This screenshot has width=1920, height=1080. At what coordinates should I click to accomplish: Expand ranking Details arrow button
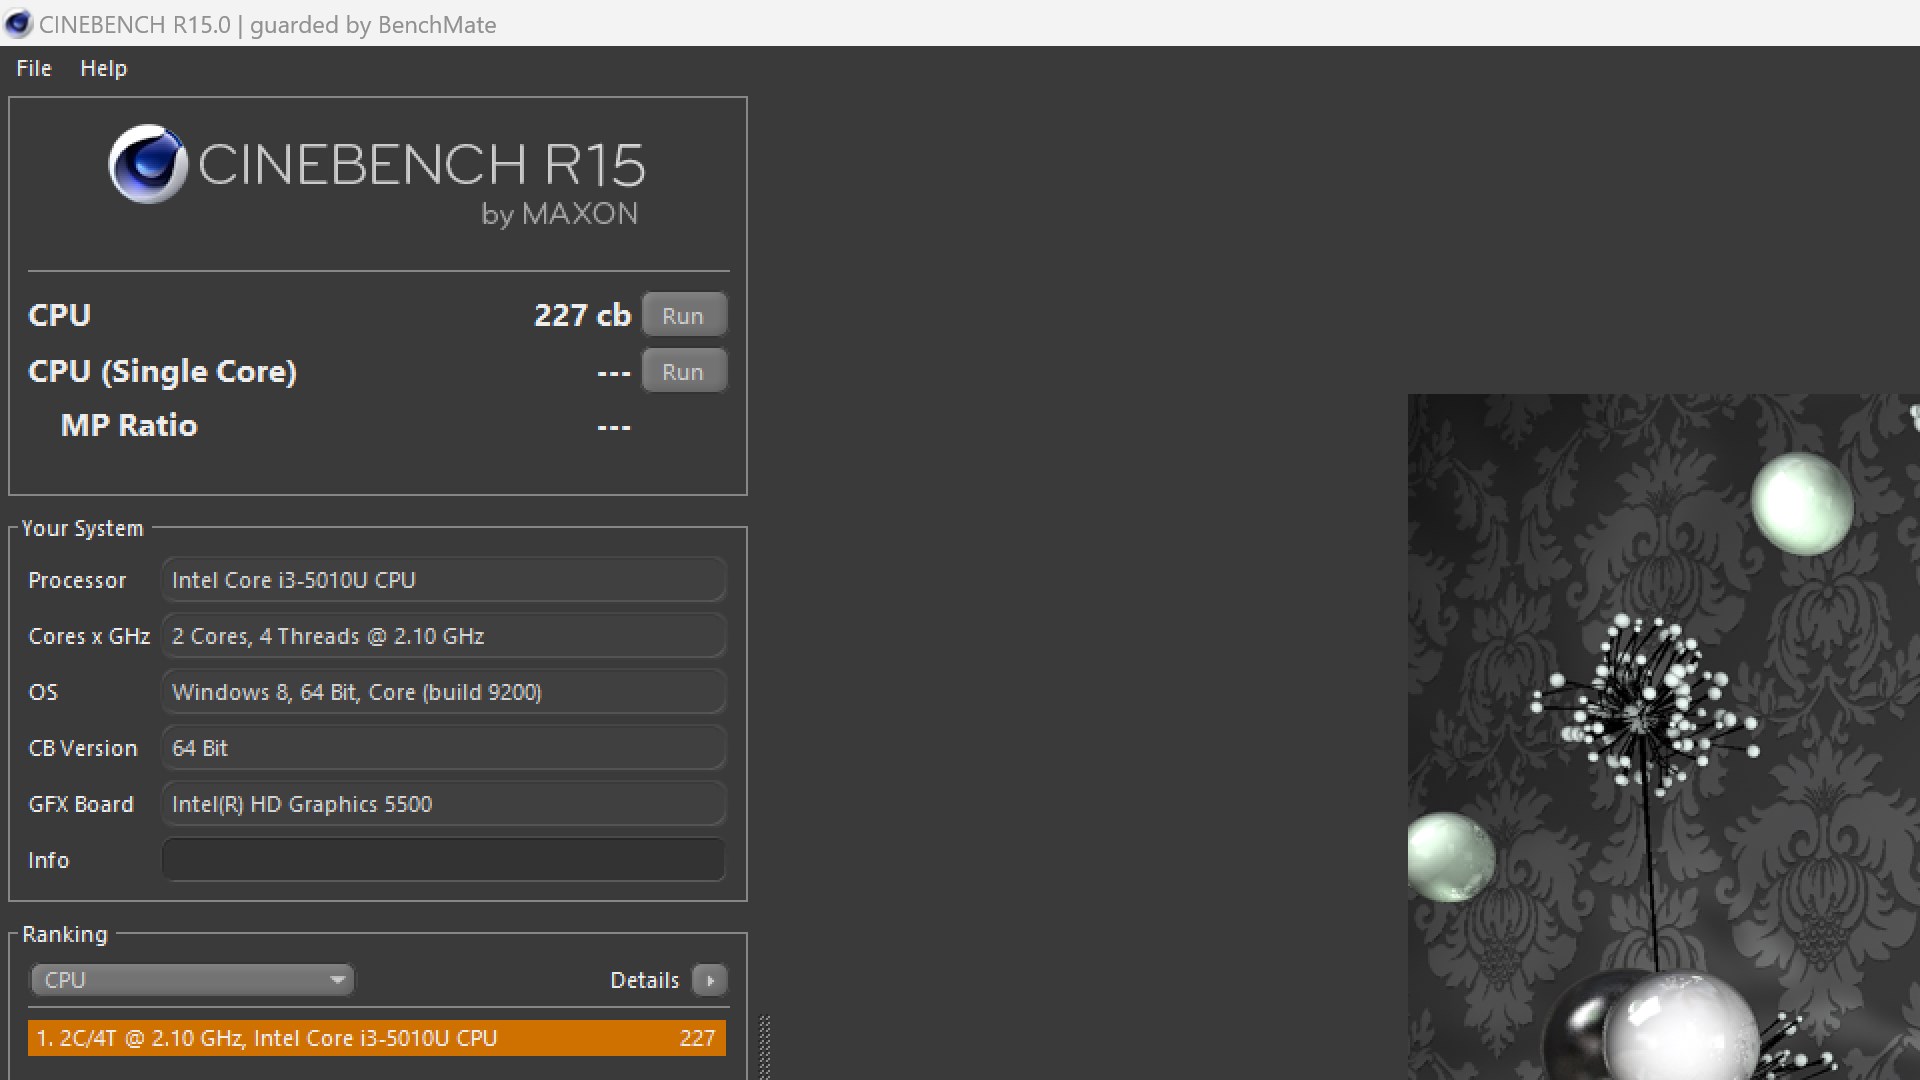[710, 980]
